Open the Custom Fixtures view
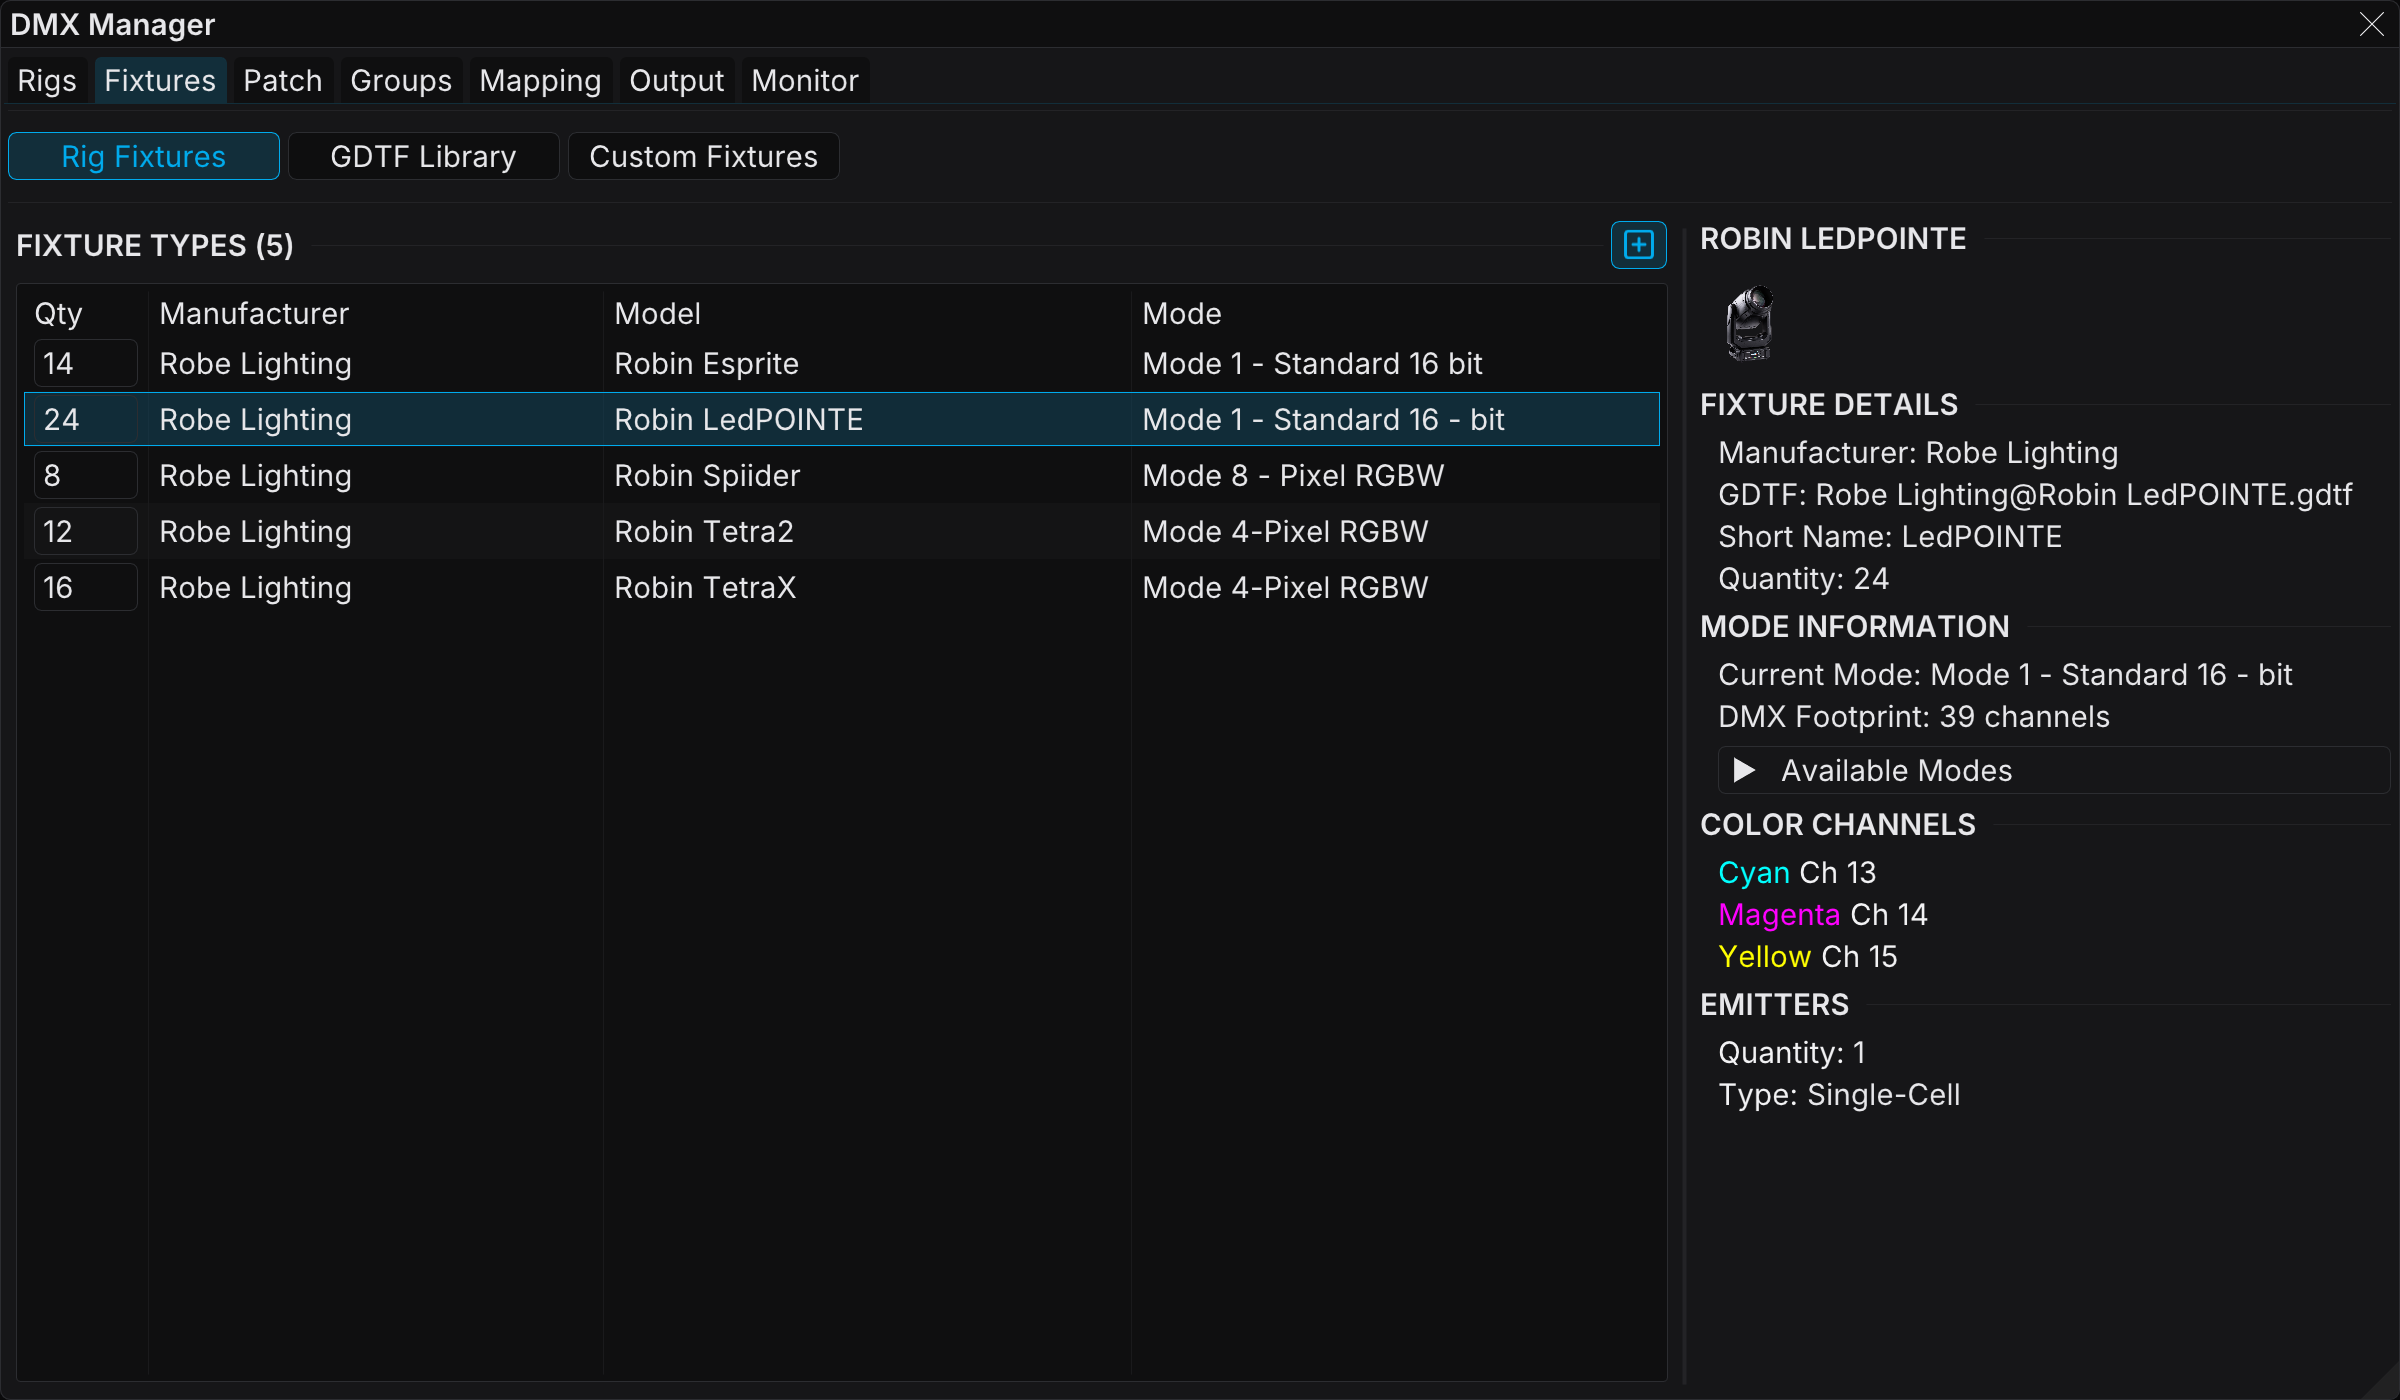 point(704,156)
